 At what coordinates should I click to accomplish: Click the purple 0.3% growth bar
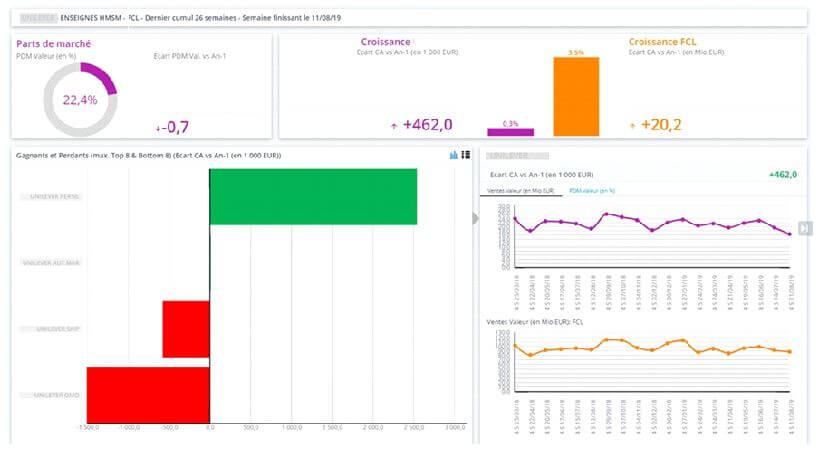pyautogui.click(x=510, y=132)
